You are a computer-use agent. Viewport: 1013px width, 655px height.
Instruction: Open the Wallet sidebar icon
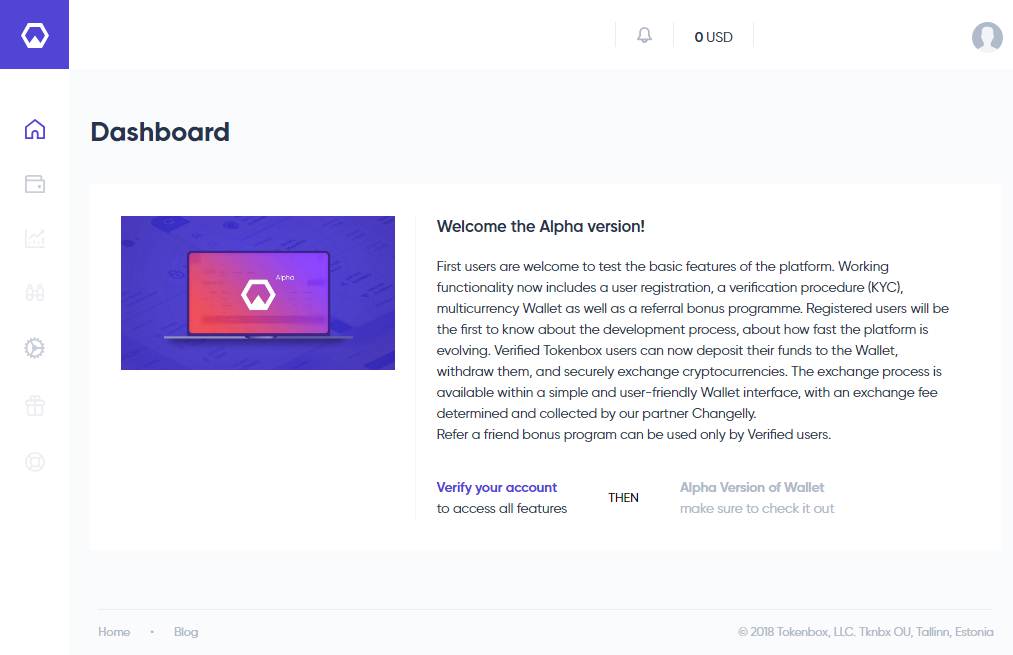35,184
